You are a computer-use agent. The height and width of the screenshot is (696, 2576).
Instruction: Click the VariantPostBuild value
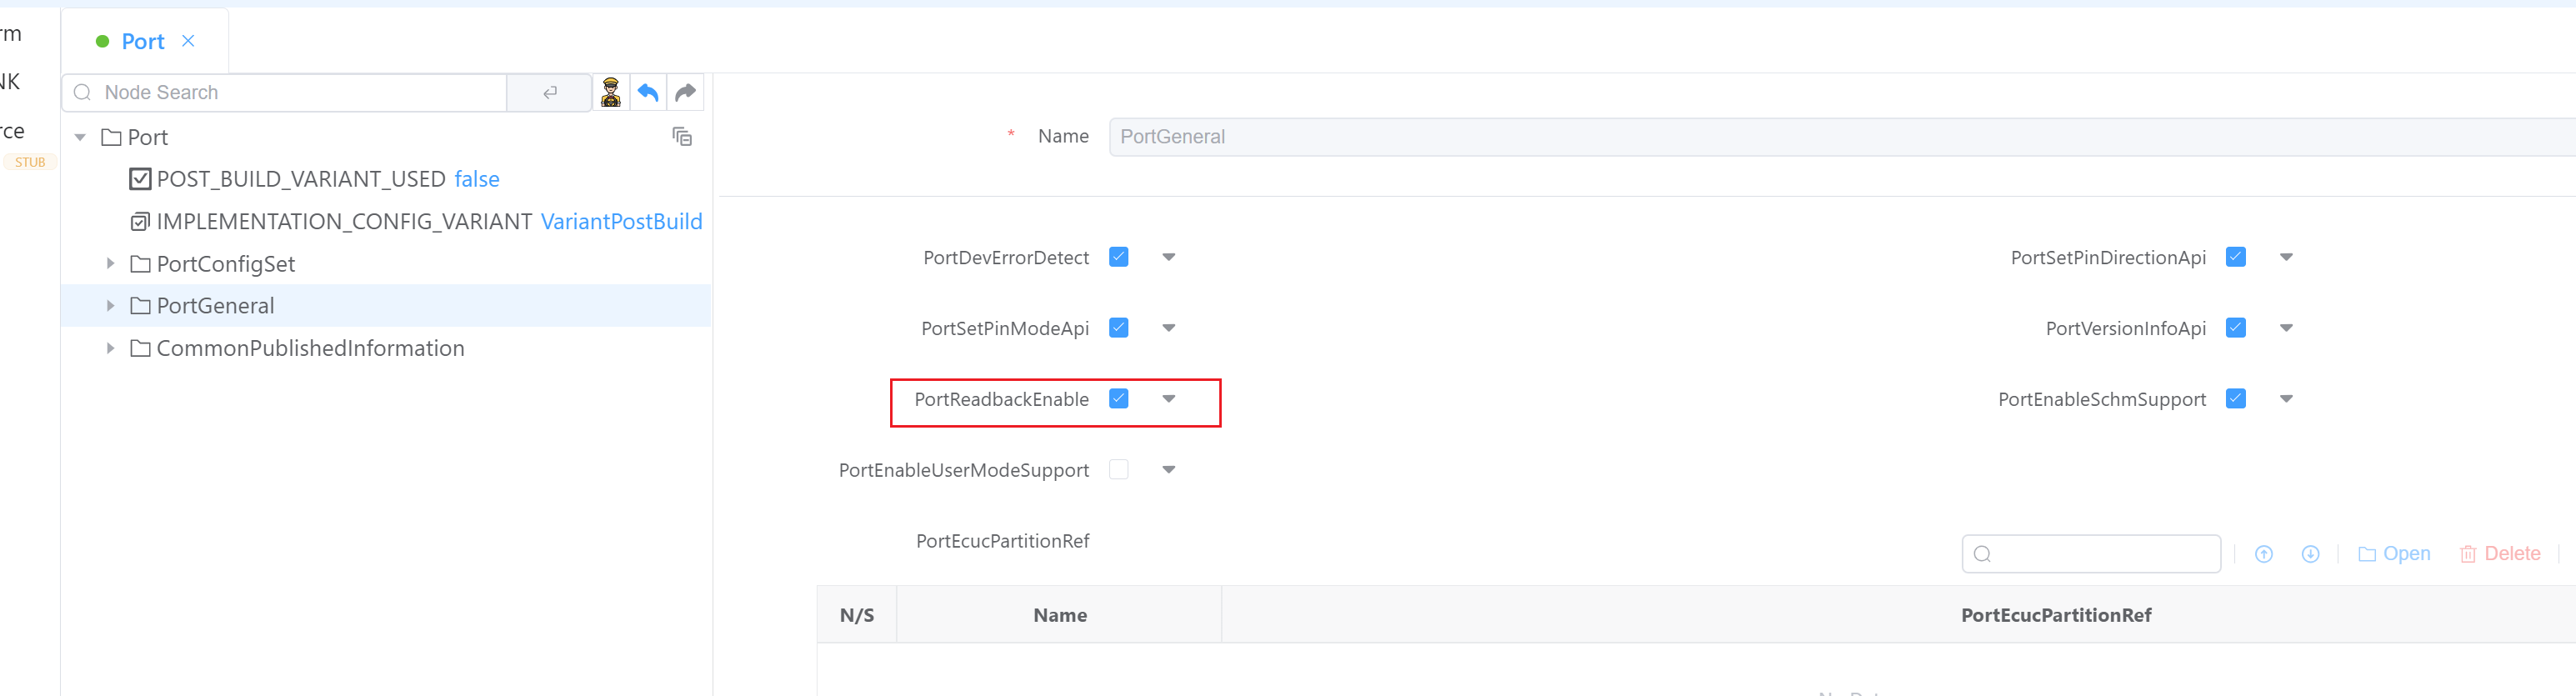(621, 221)
